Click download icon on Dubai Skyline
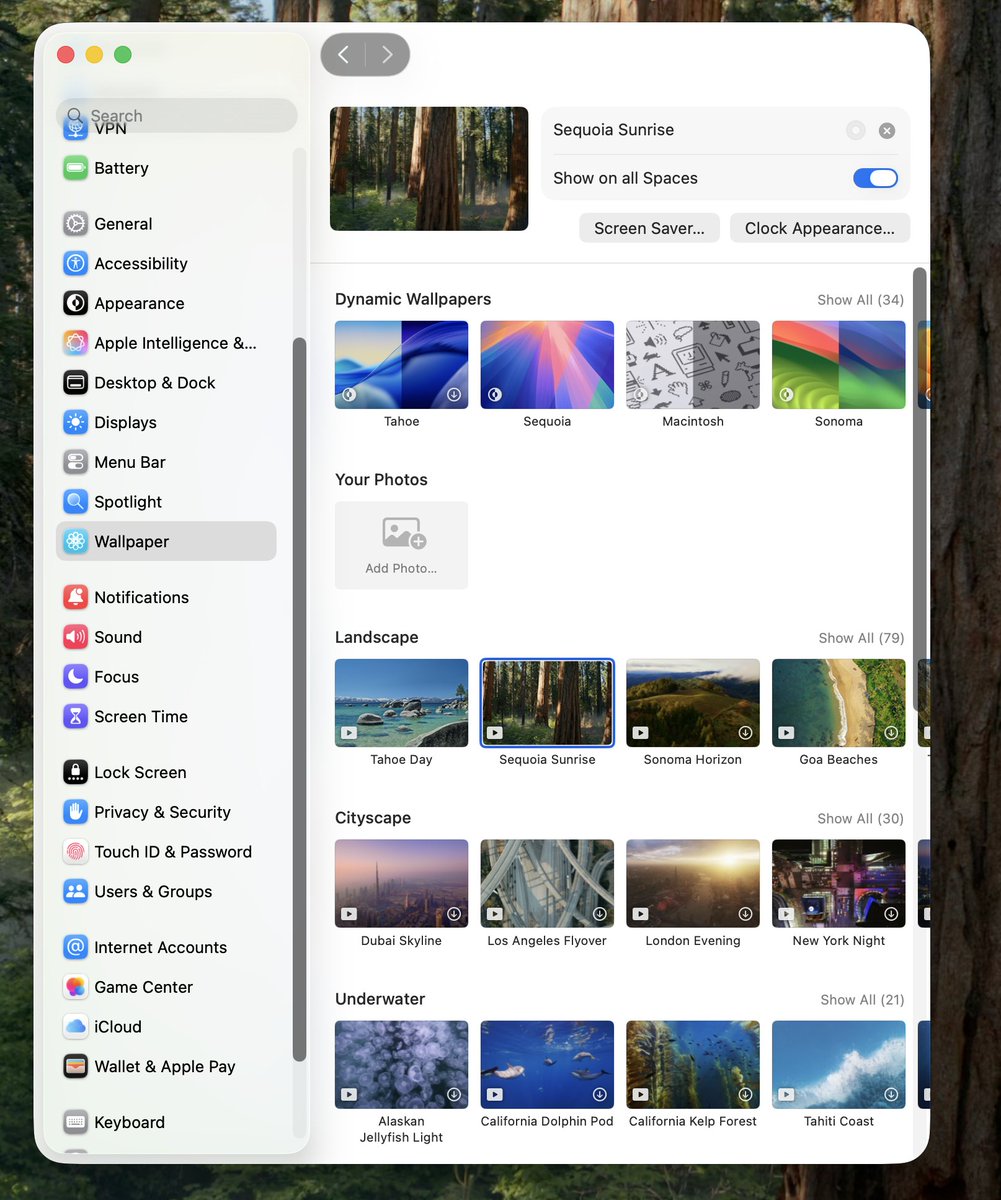This screenshot has height=1200, width=1001. pos(454,914)
